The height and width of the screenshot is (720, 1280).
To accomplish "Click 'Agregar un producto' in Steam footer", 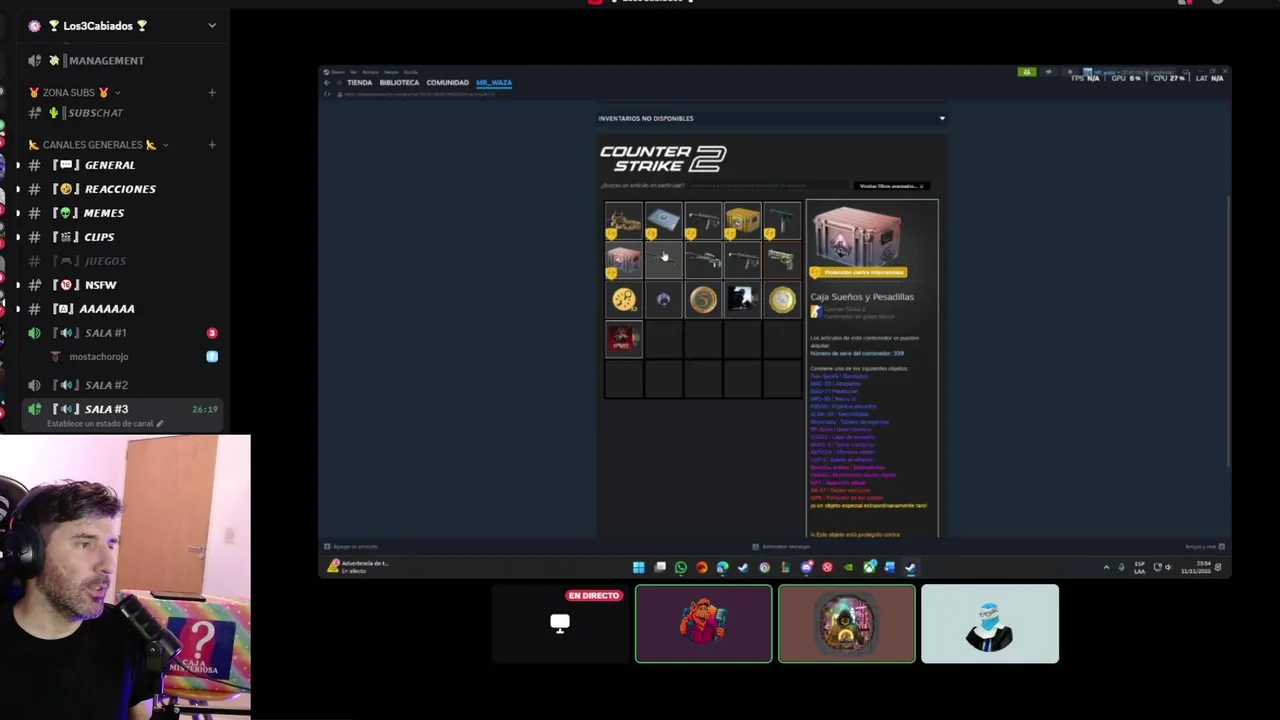I will (351, 547).
